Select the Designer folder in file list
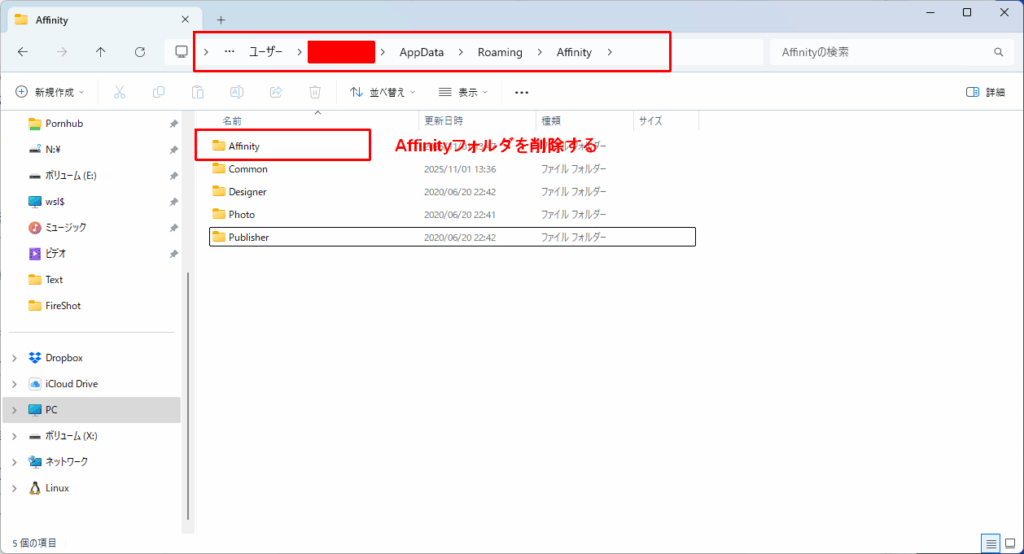This screenshot has width=1024, height=554. [247, 192]
